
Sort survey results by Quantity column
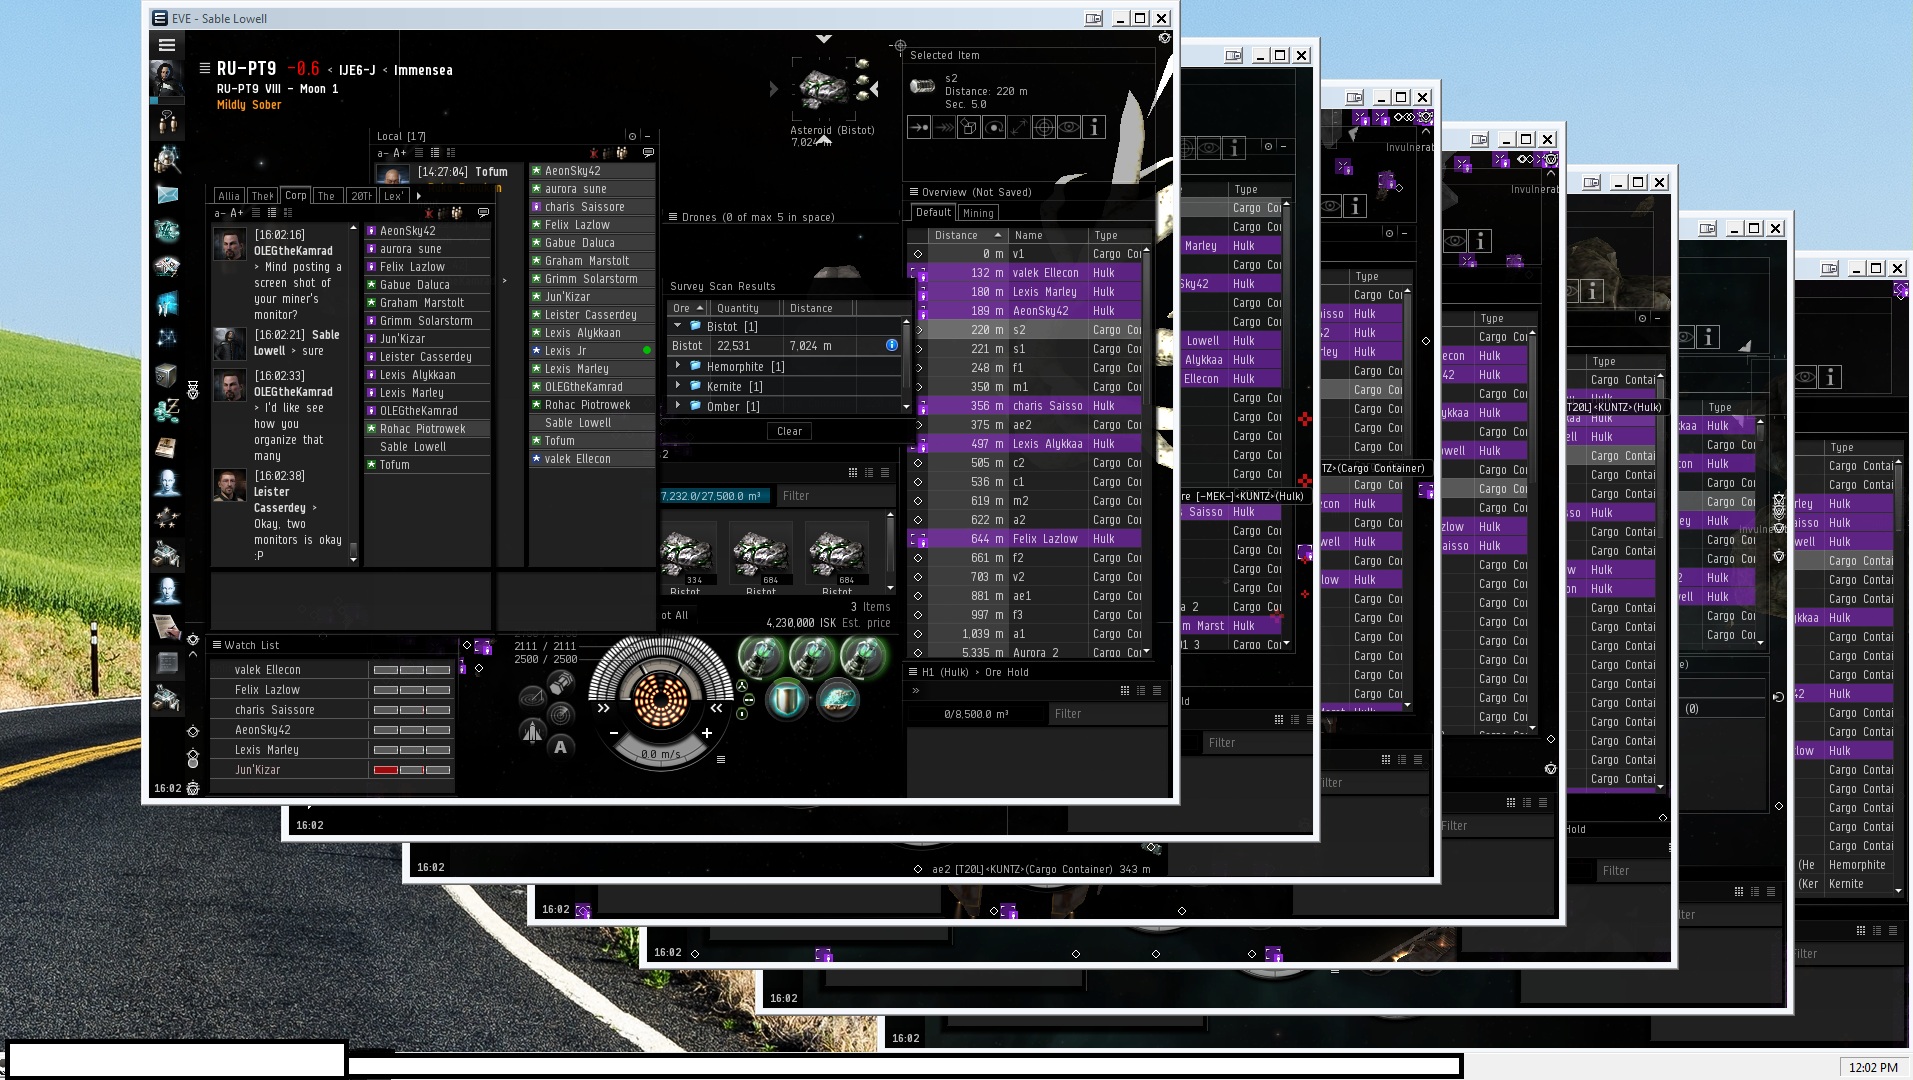click(x=744, y=308)
